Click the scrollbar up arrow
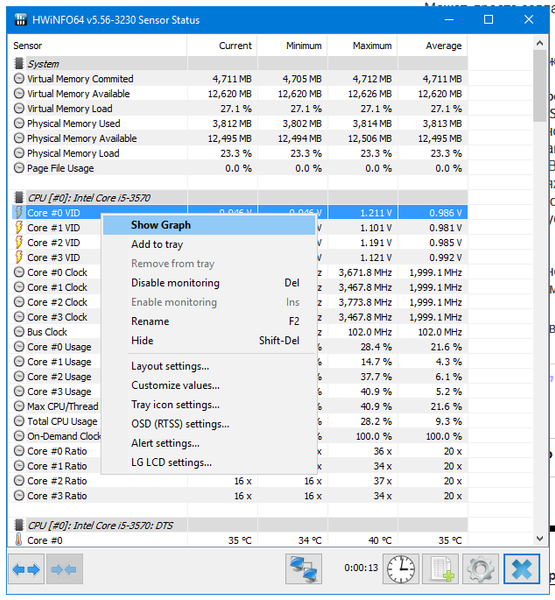The height and width of the screenshot is (600, 555). click(x=540, y=43)
